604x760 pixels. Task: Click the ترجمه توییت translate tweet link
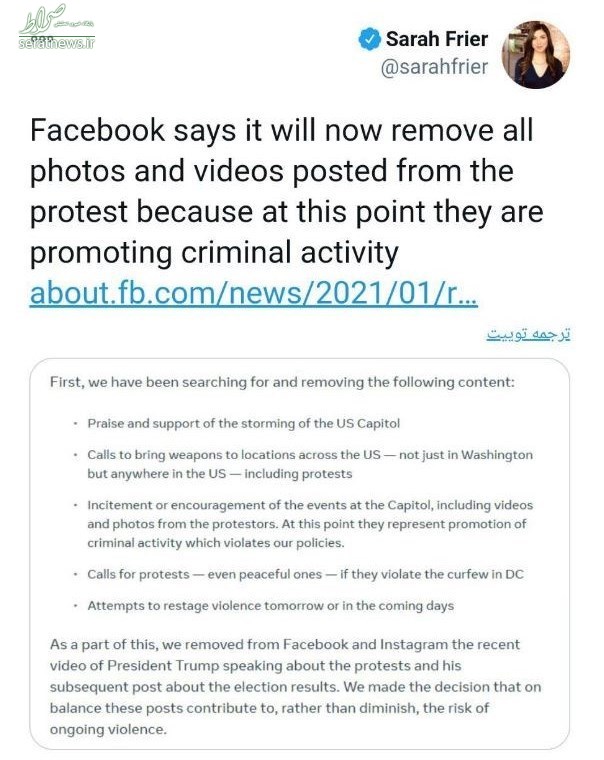[528, 334]
